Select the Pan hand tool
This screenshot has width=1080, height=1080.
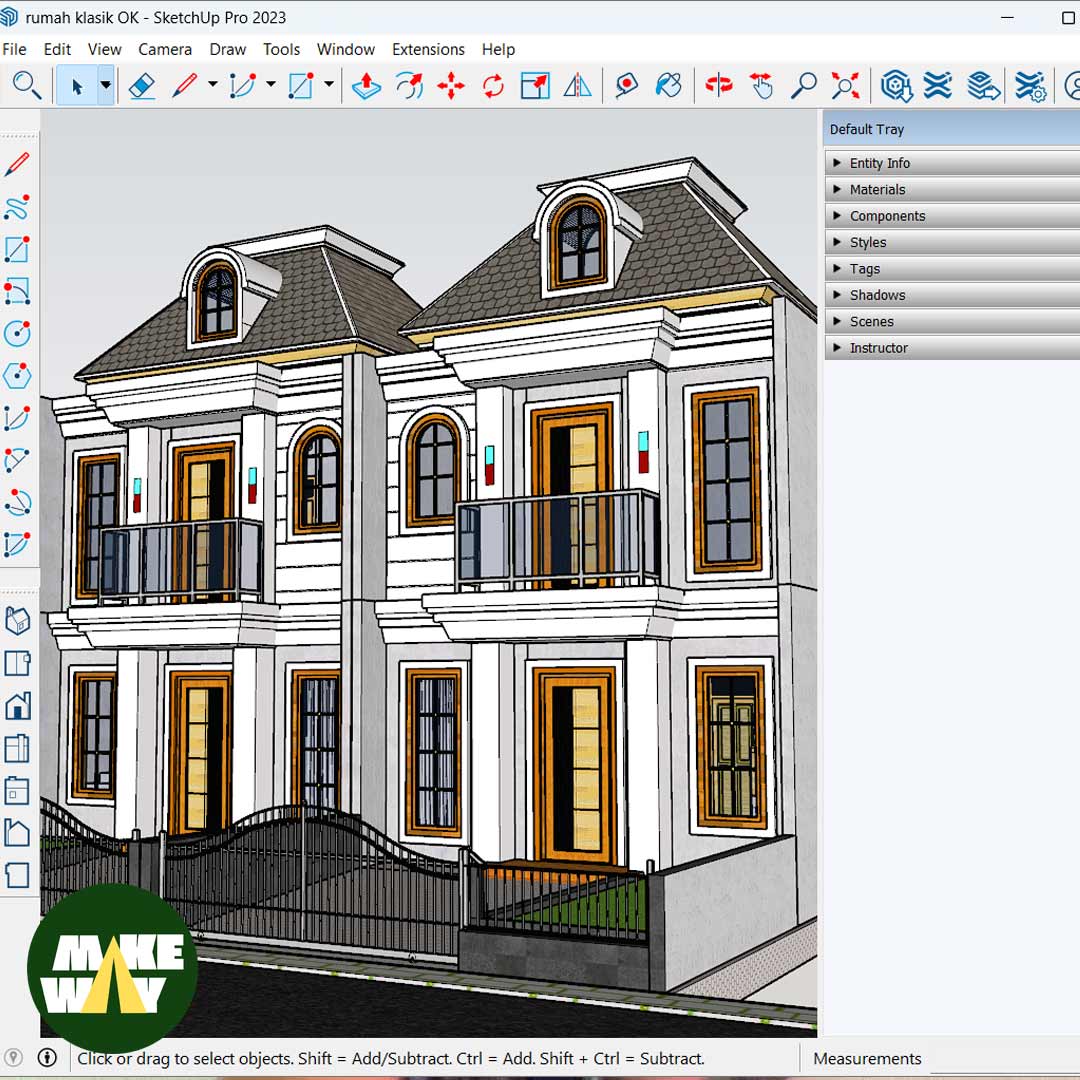pos(761,86)
